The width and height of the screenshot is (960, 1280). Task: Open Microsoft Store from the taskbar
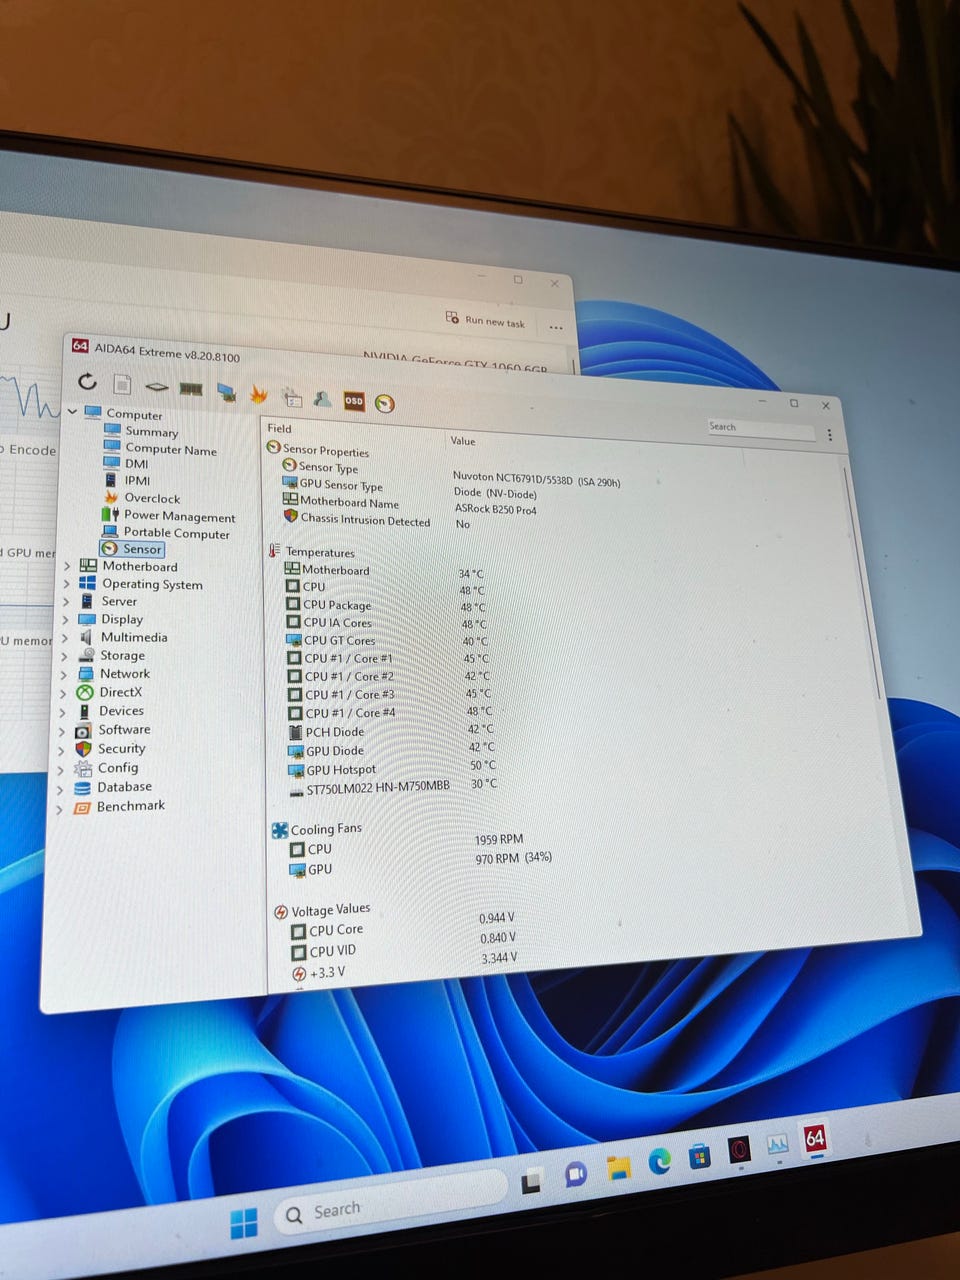coord(700,1156)
